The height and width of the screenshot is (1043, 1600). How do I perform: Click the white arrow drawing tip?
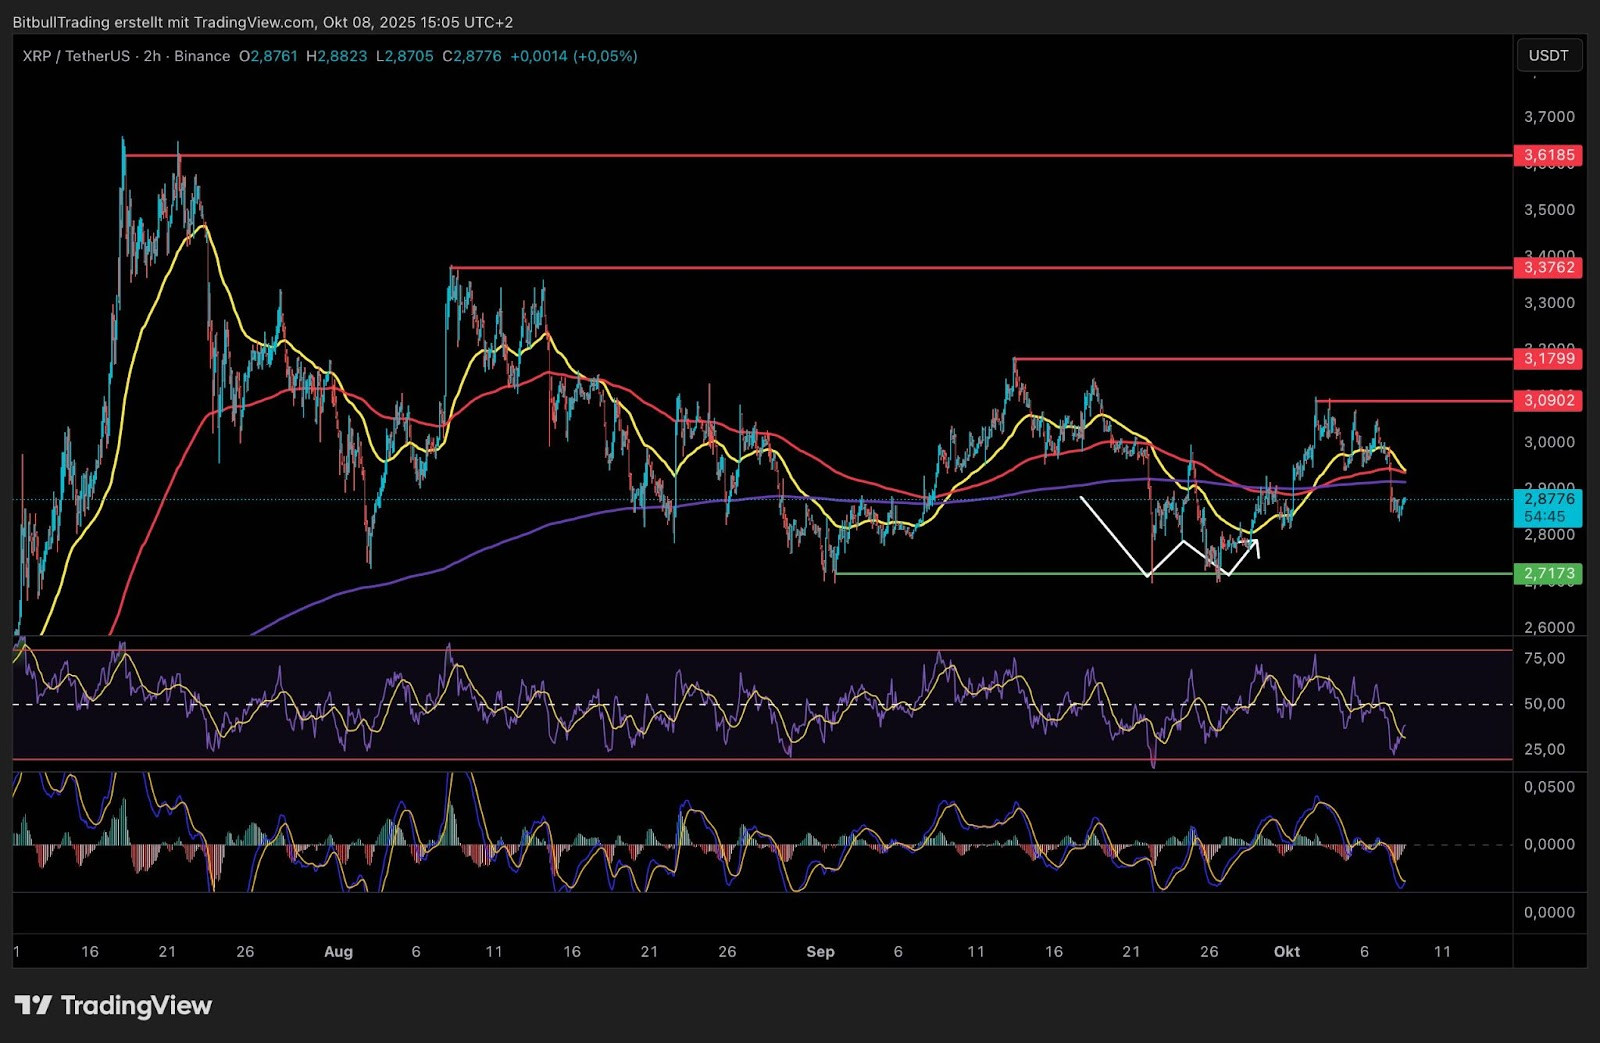[x=1256, y=542]
